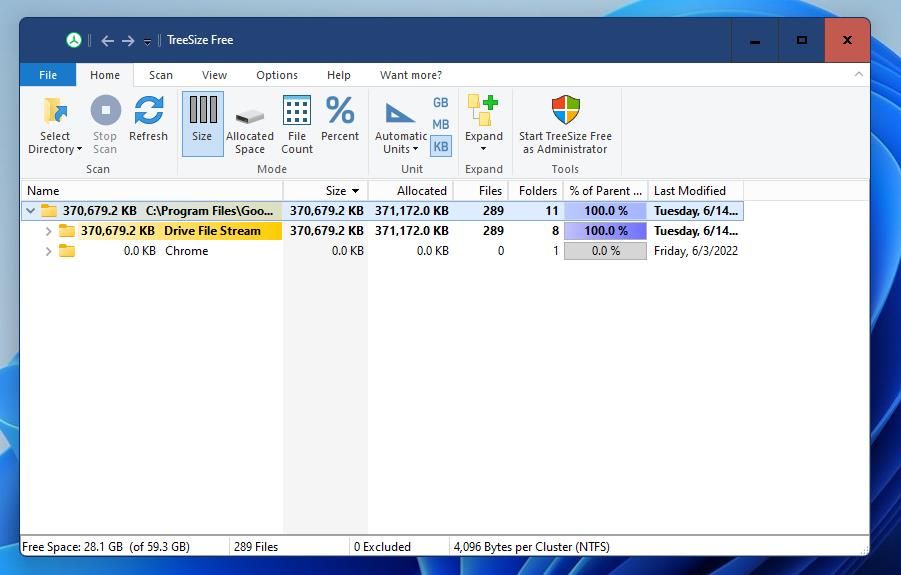Start TreeSize Free as Administrator

click(x=565, y=125)
